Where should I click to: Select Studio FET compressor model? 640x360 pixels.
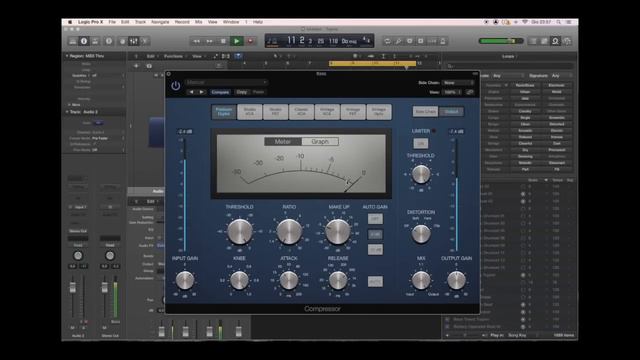276,112
